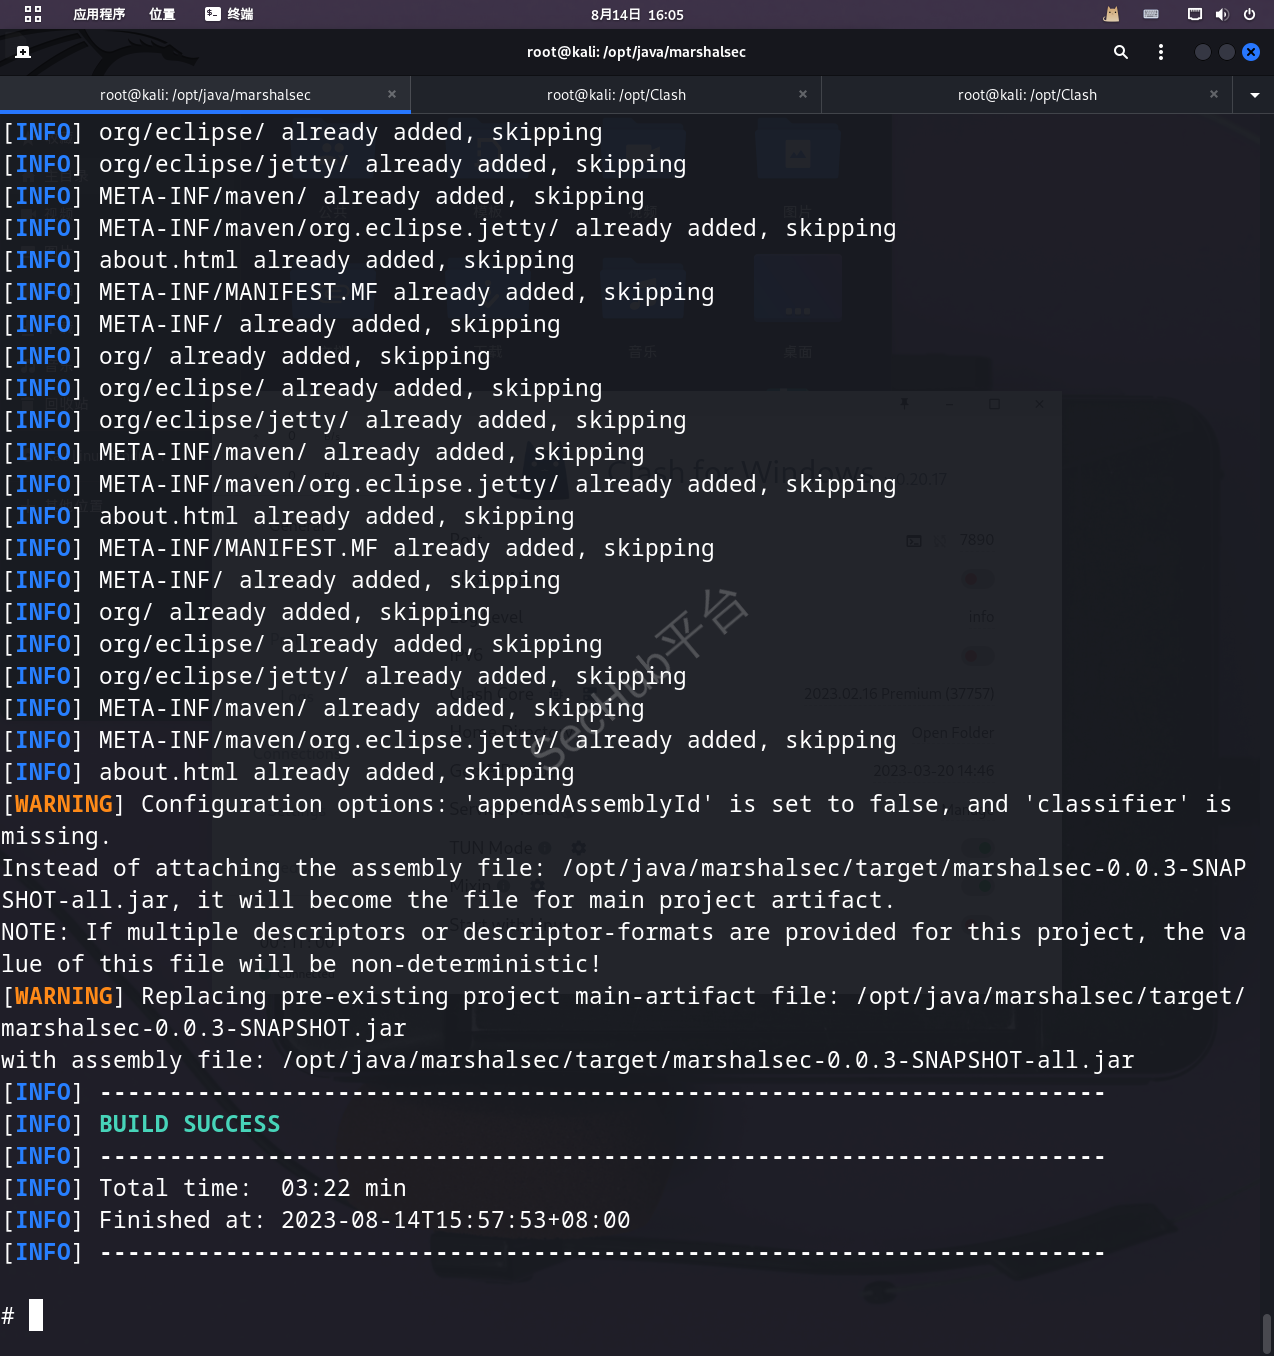1274x1356 pixels.
Task: Click the power icon in top bar
Action: point(1249,14)
